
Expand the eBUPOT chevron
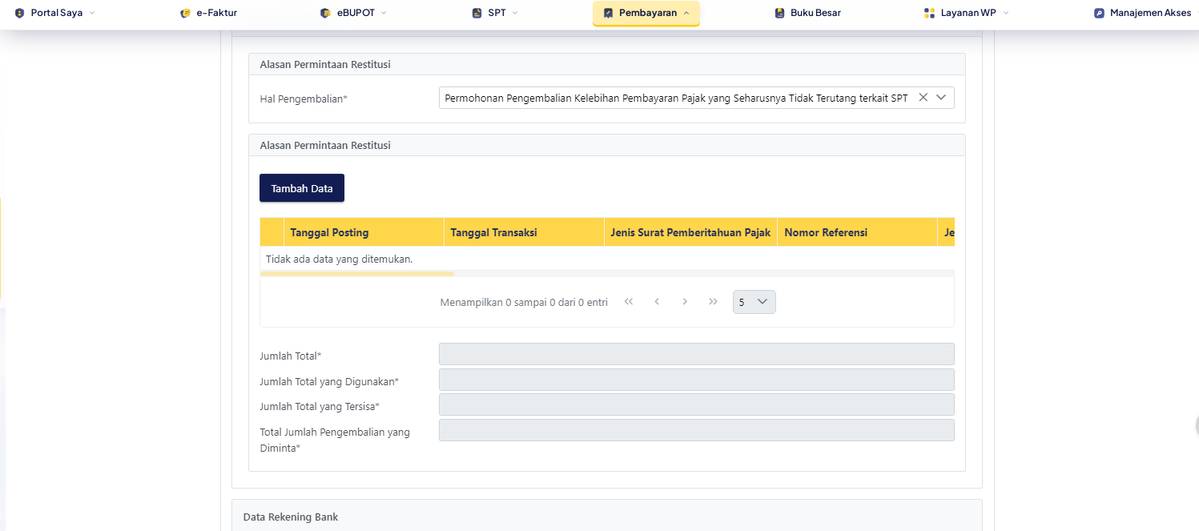pos(383,13)
